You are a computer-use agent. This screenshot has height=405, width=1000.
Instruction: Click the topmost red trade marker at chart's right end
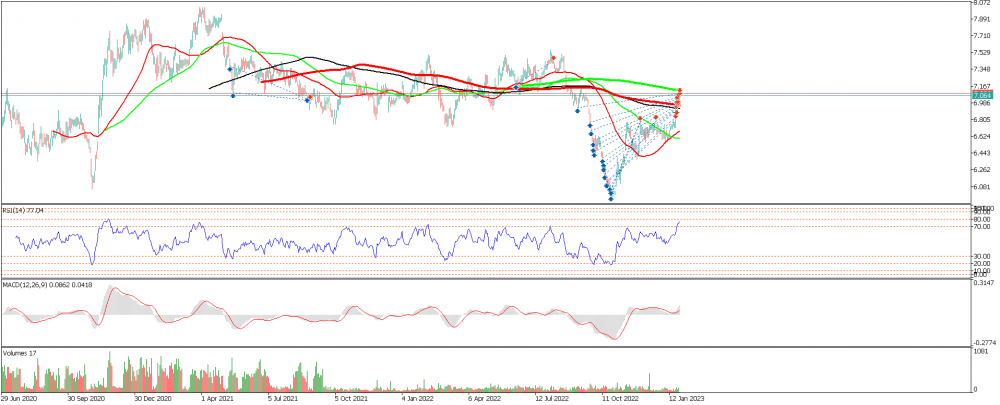680,91
